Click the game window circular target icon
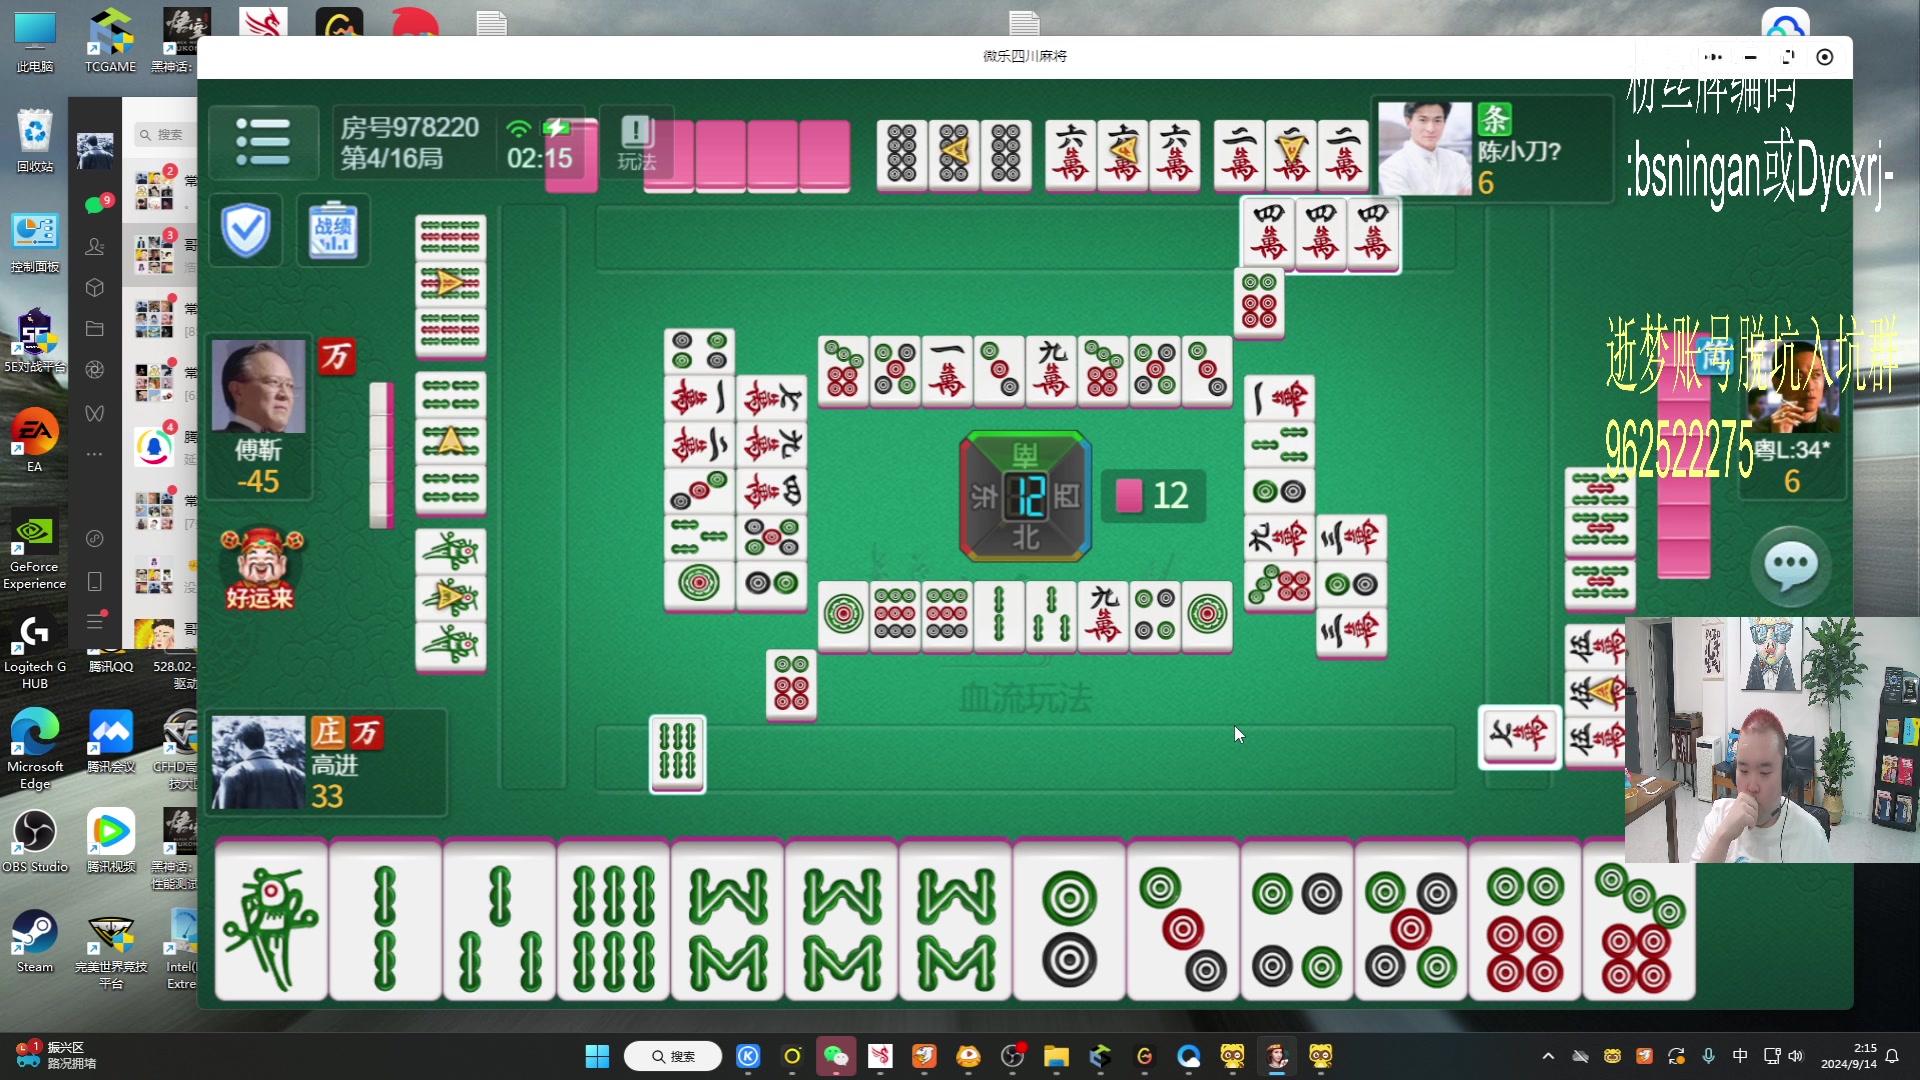1920x1080 pixels. click(1825, 57)
